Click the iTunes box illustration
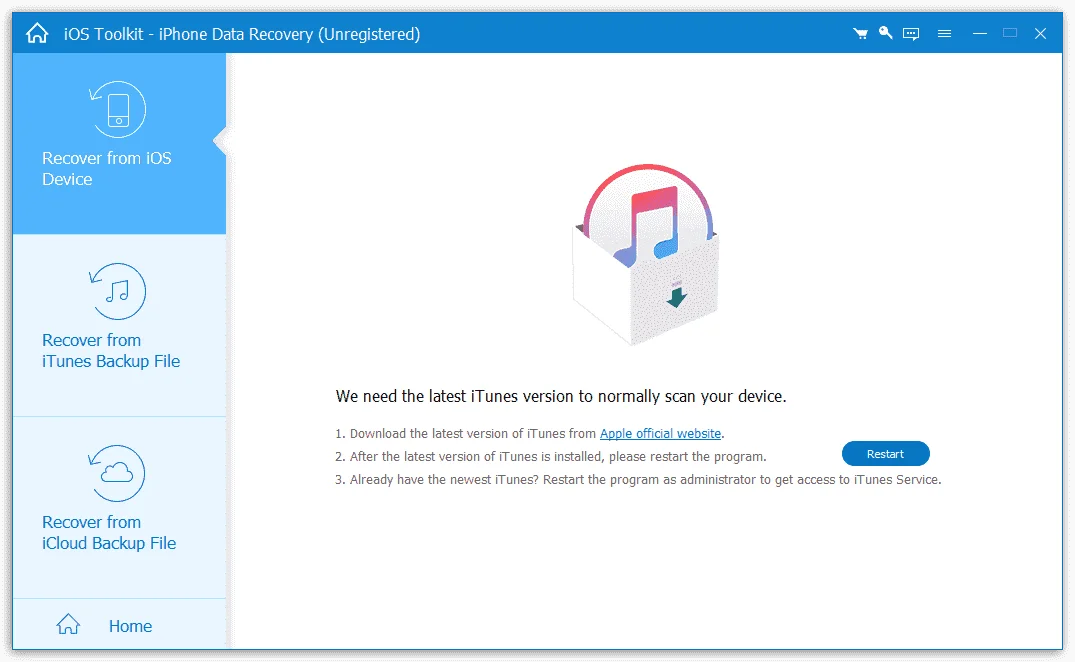Viewport: 1075px width, 662px height. pyautogui.click(x=647, y=254)
